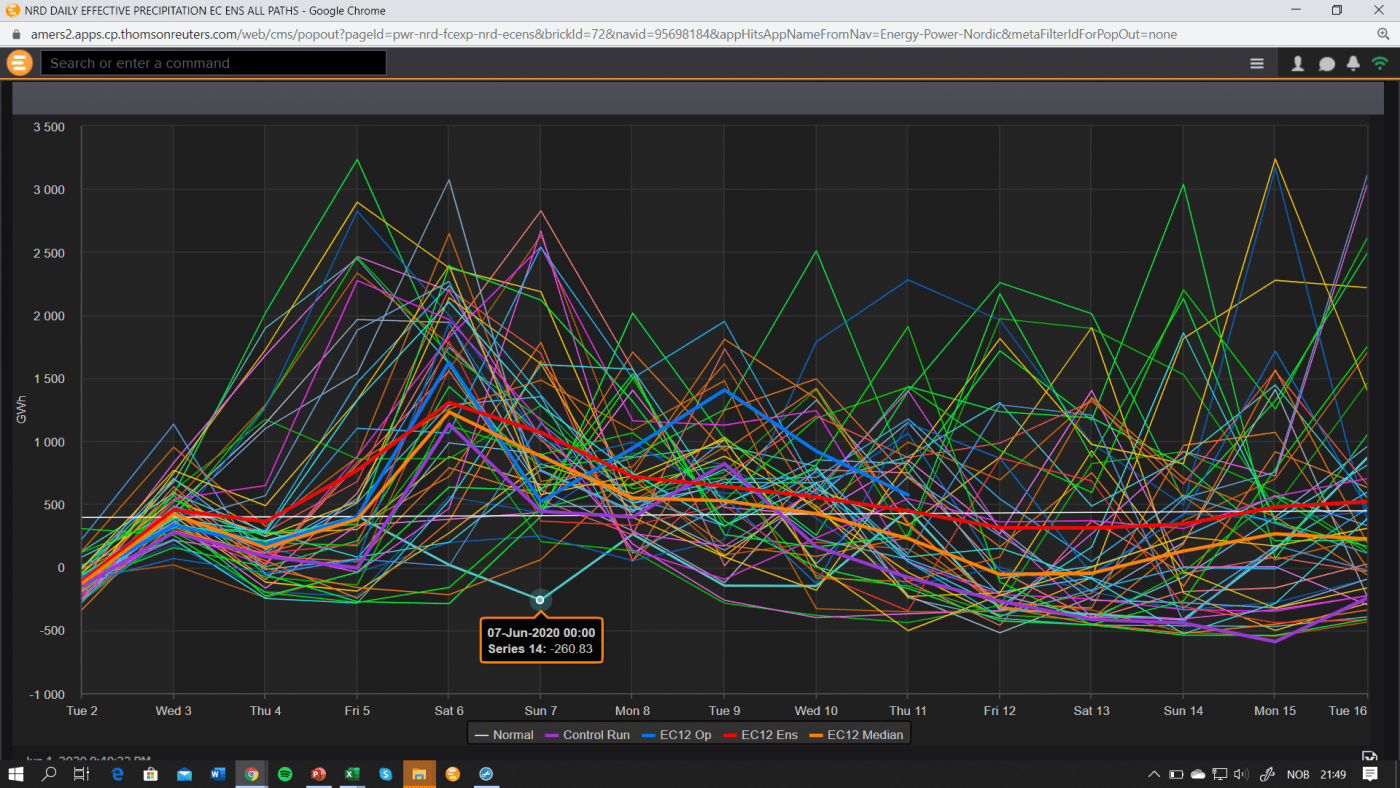Open PowerPoint from the taskbar
This screenshot has width=1400, height=788.
[x=318, y=774]
